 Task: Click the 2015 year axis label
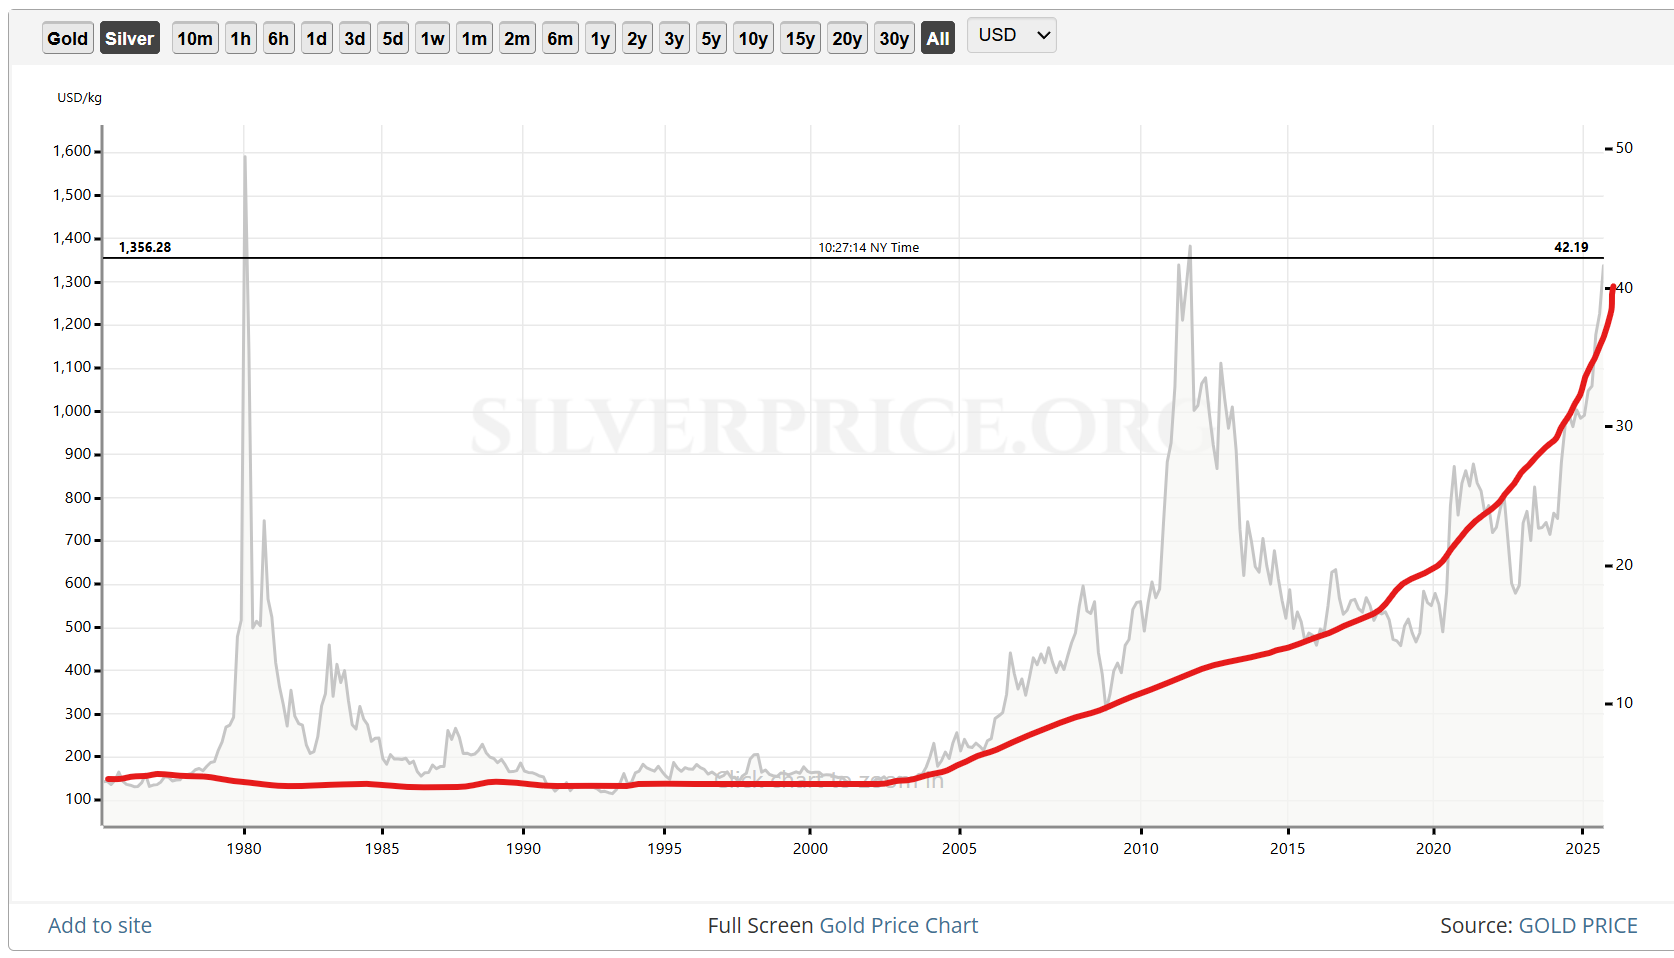pos(1288,849)
